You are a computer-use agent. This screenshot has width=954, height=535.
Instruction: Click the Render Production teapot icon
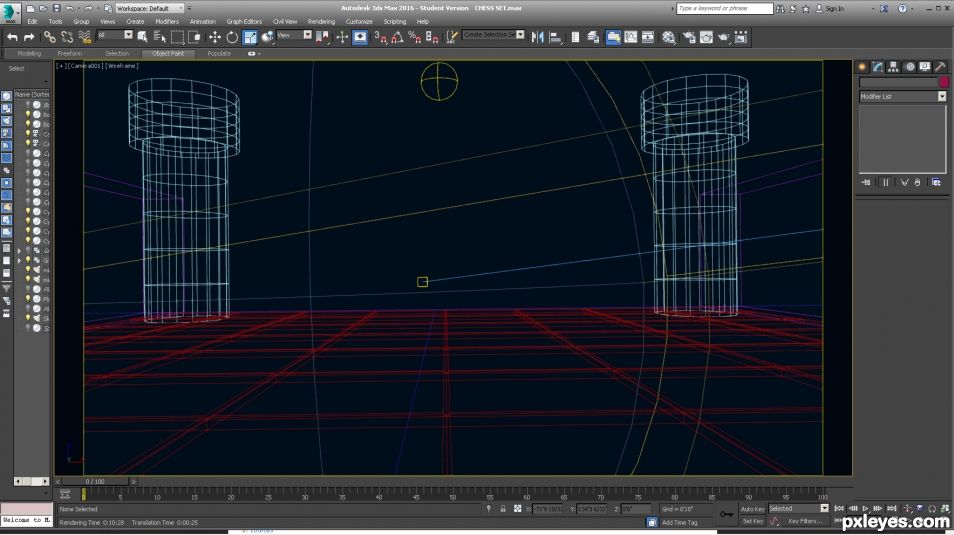(x=724, y=38)
